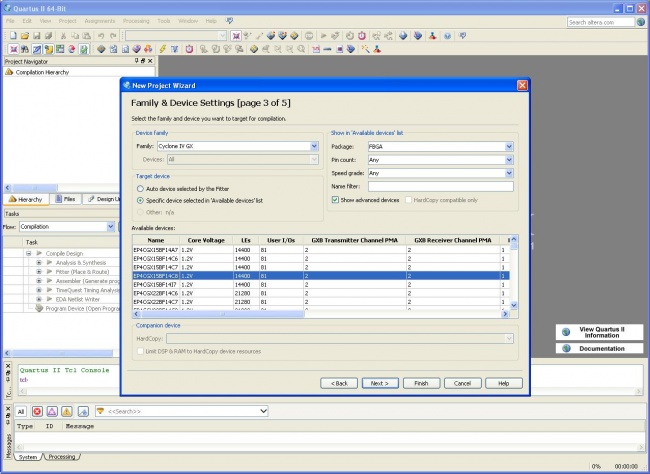
Task: Expand the EDA Netlist Writer task
Action: [x=39, y=299]
